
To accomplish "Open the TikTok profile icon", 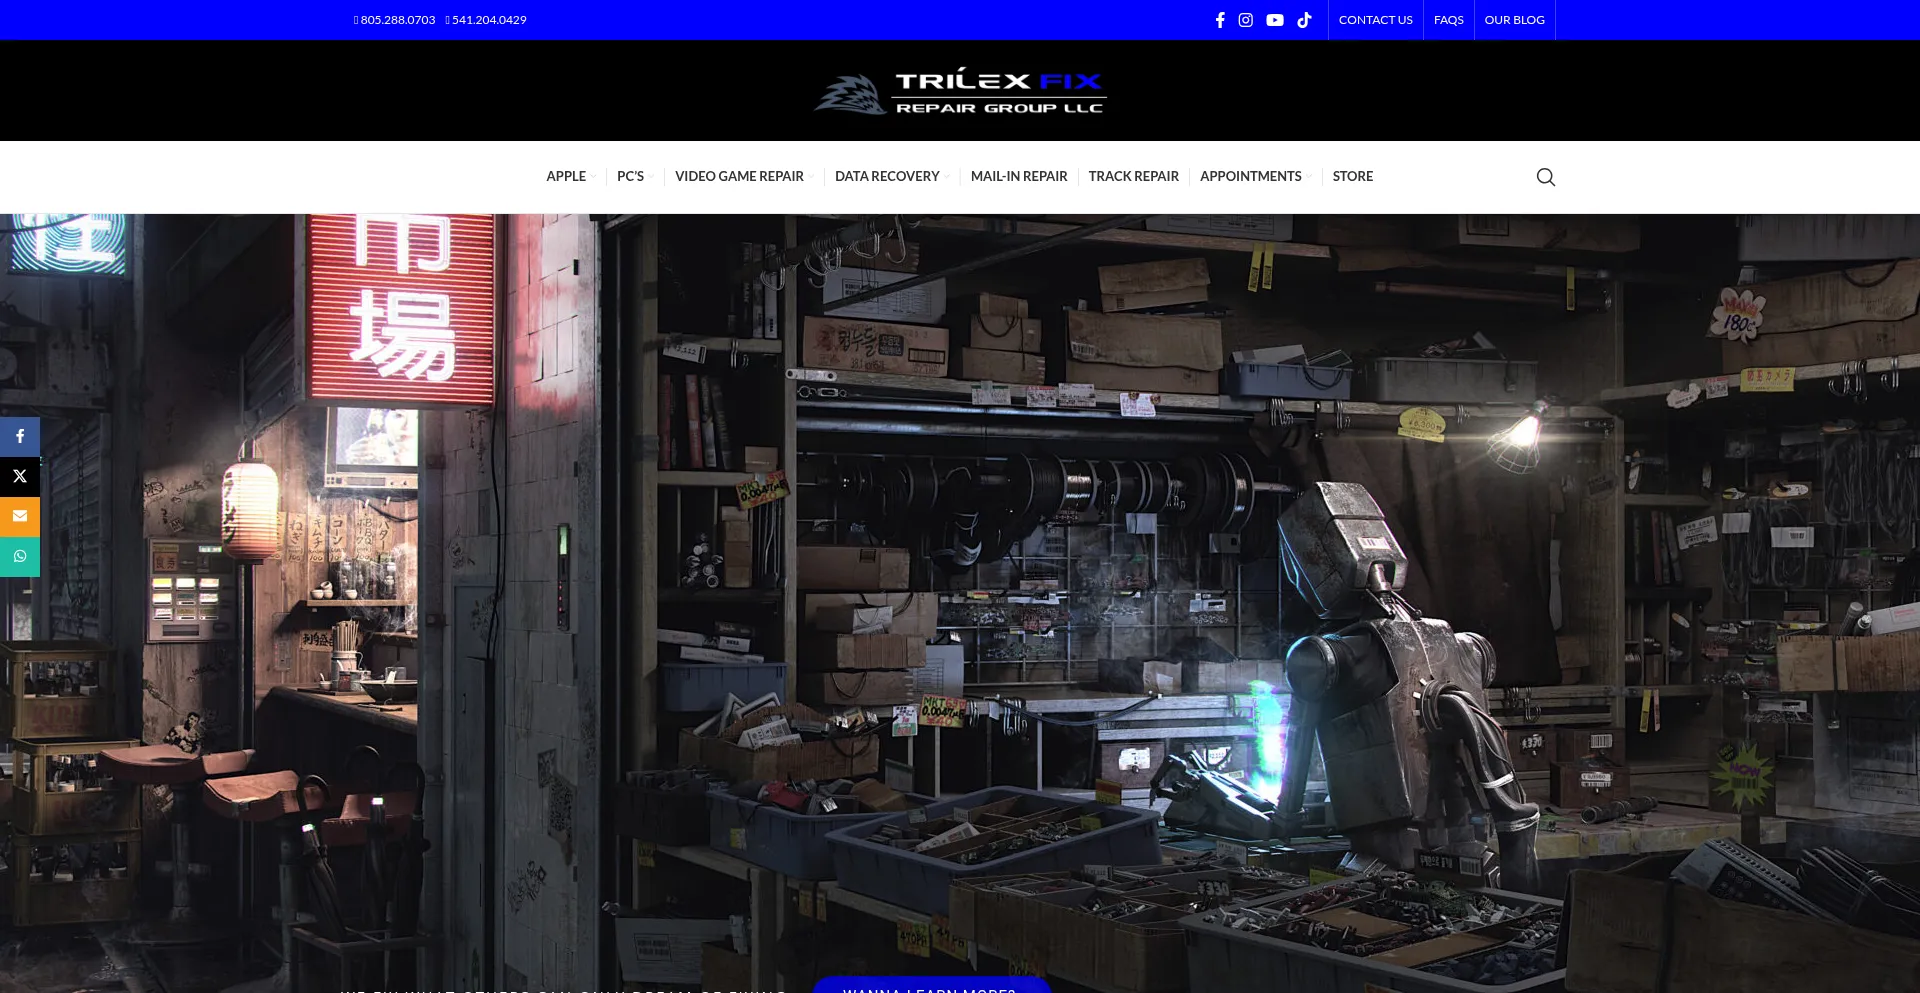I will click(x=1303, y=19).
